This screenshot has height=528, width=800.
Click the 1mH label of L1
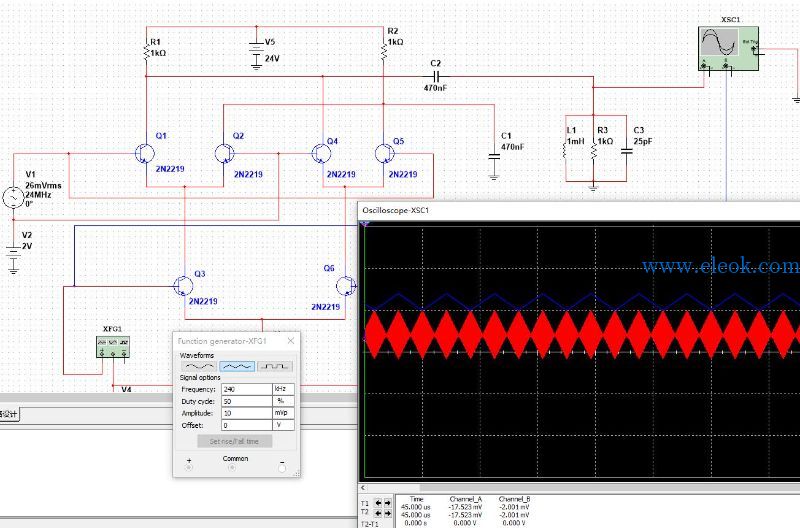pos(576,141)
